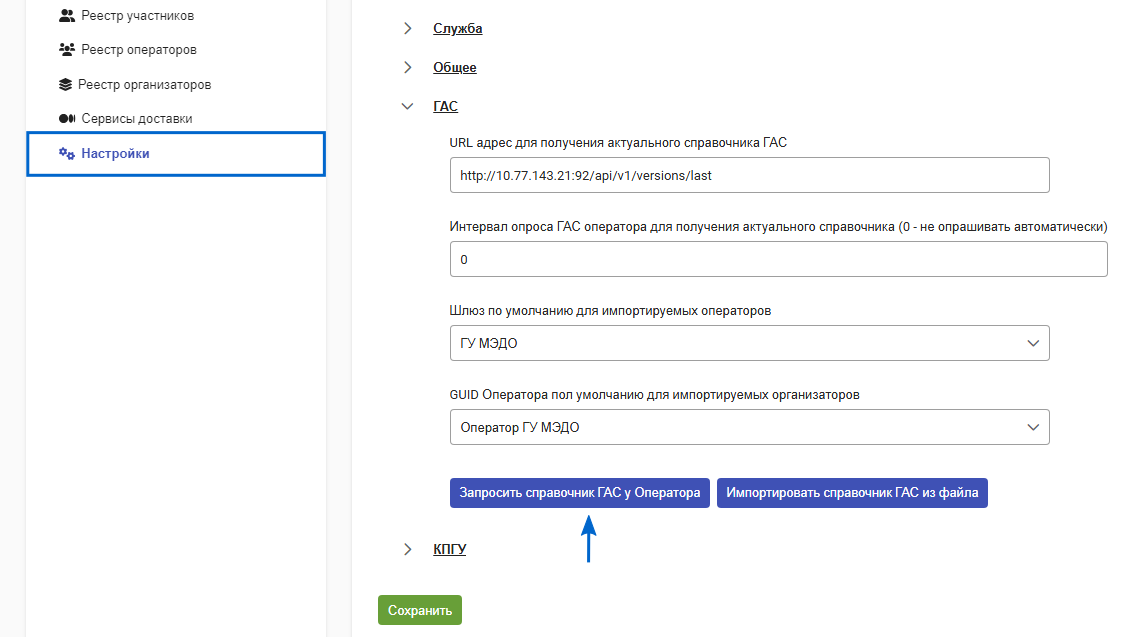Viewport: 1126px width, 637px height.
Task: Click the Реестр участников people icon
Action: pos(67,15)
